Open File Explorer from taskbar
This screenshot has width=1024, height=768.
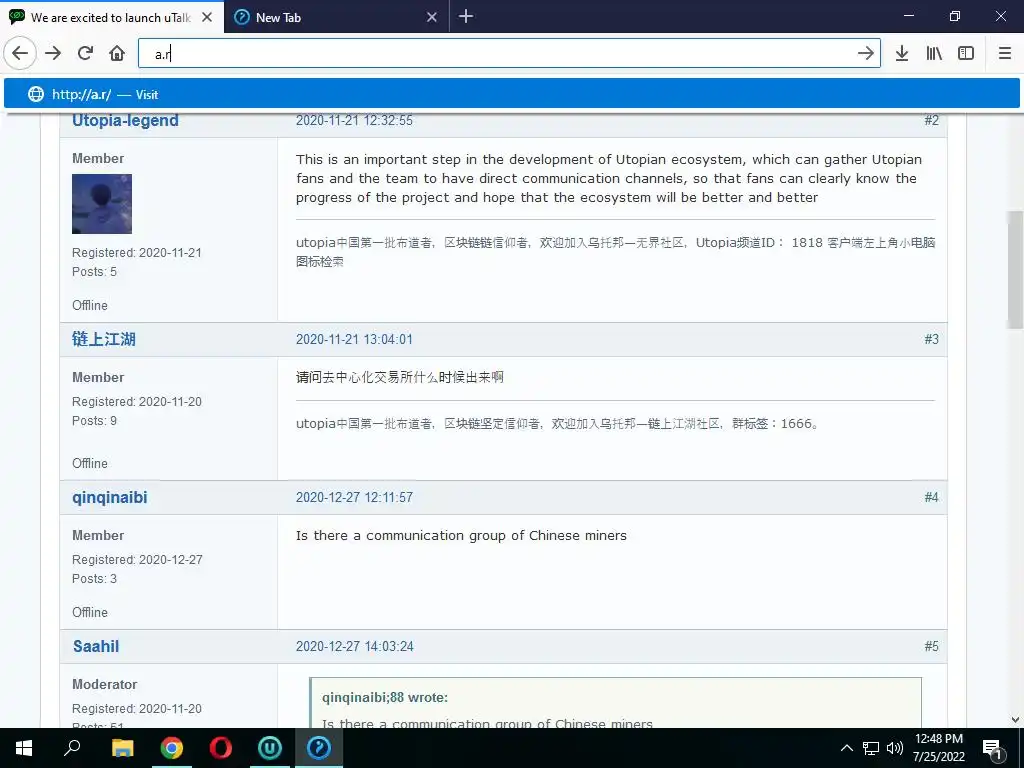(x=122, y=748)
